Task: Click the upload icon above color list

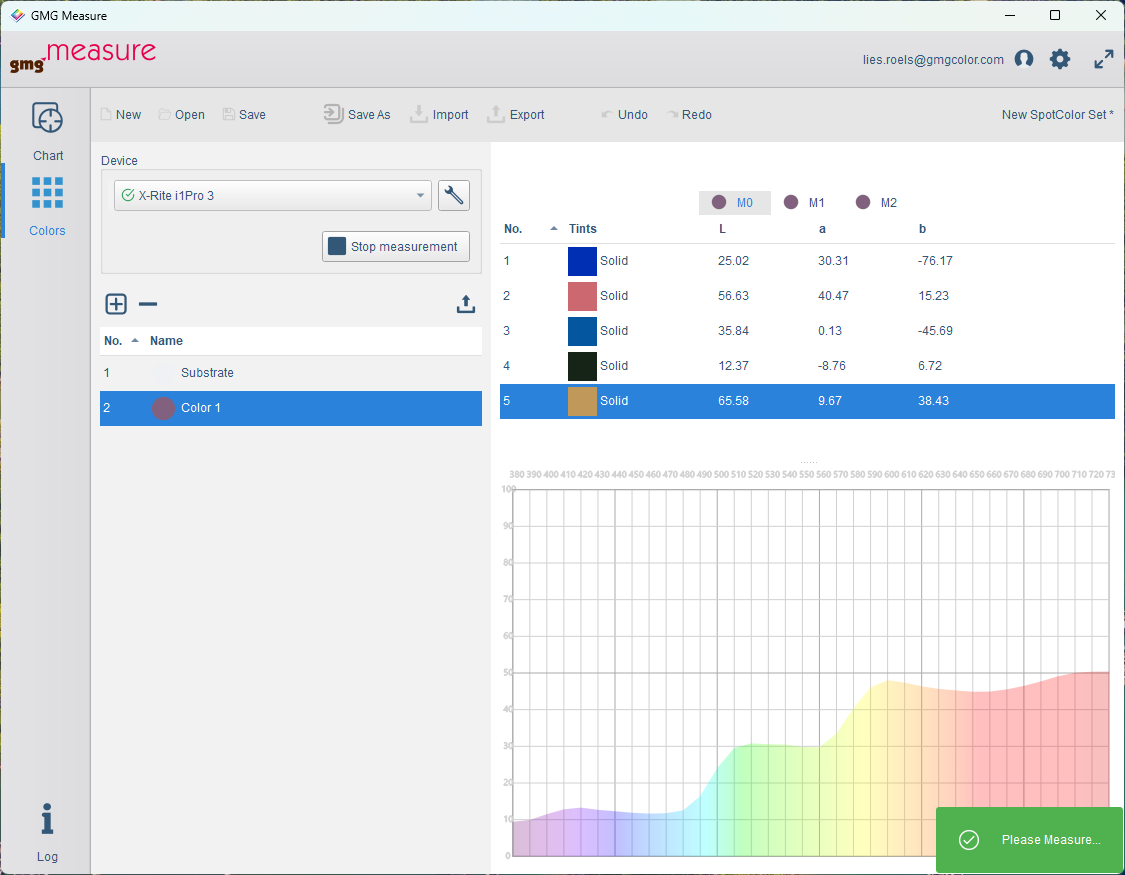Action: coord(466,304)
